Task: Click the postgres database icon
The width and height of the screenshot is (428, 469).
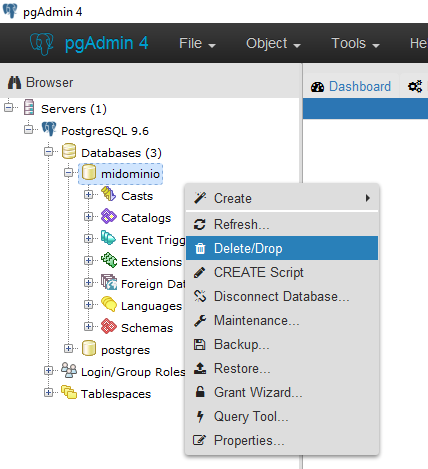Action: (x=89, y=349)
